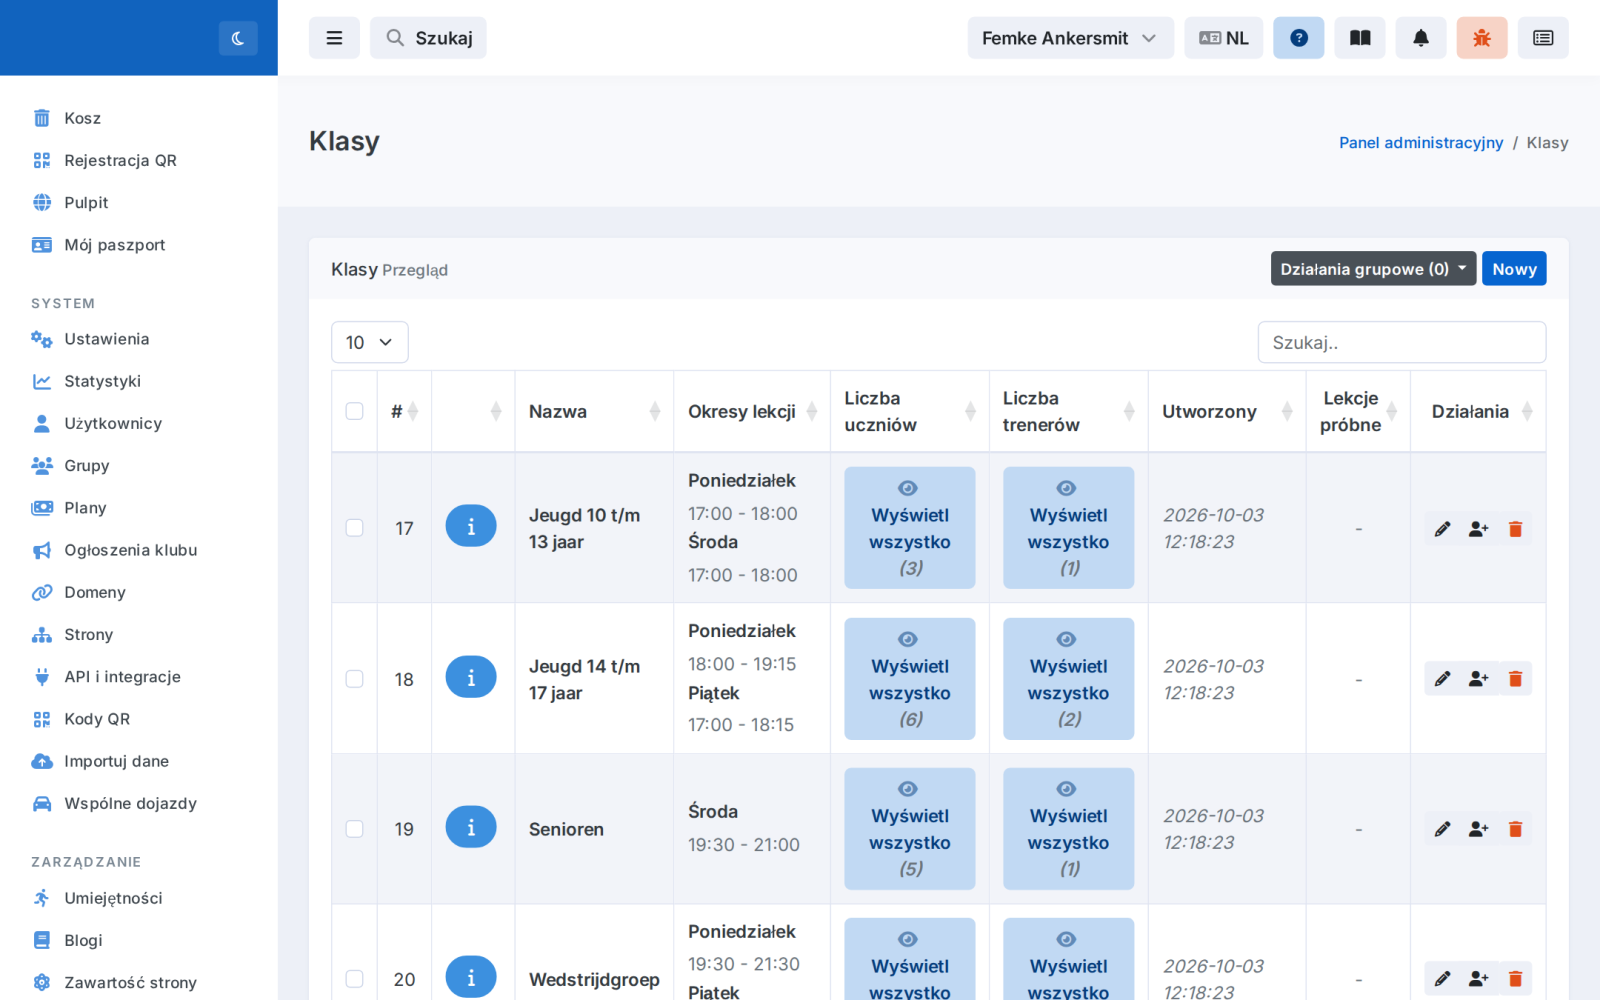Open Importuj dane in sidebar

tap(116, 761)
